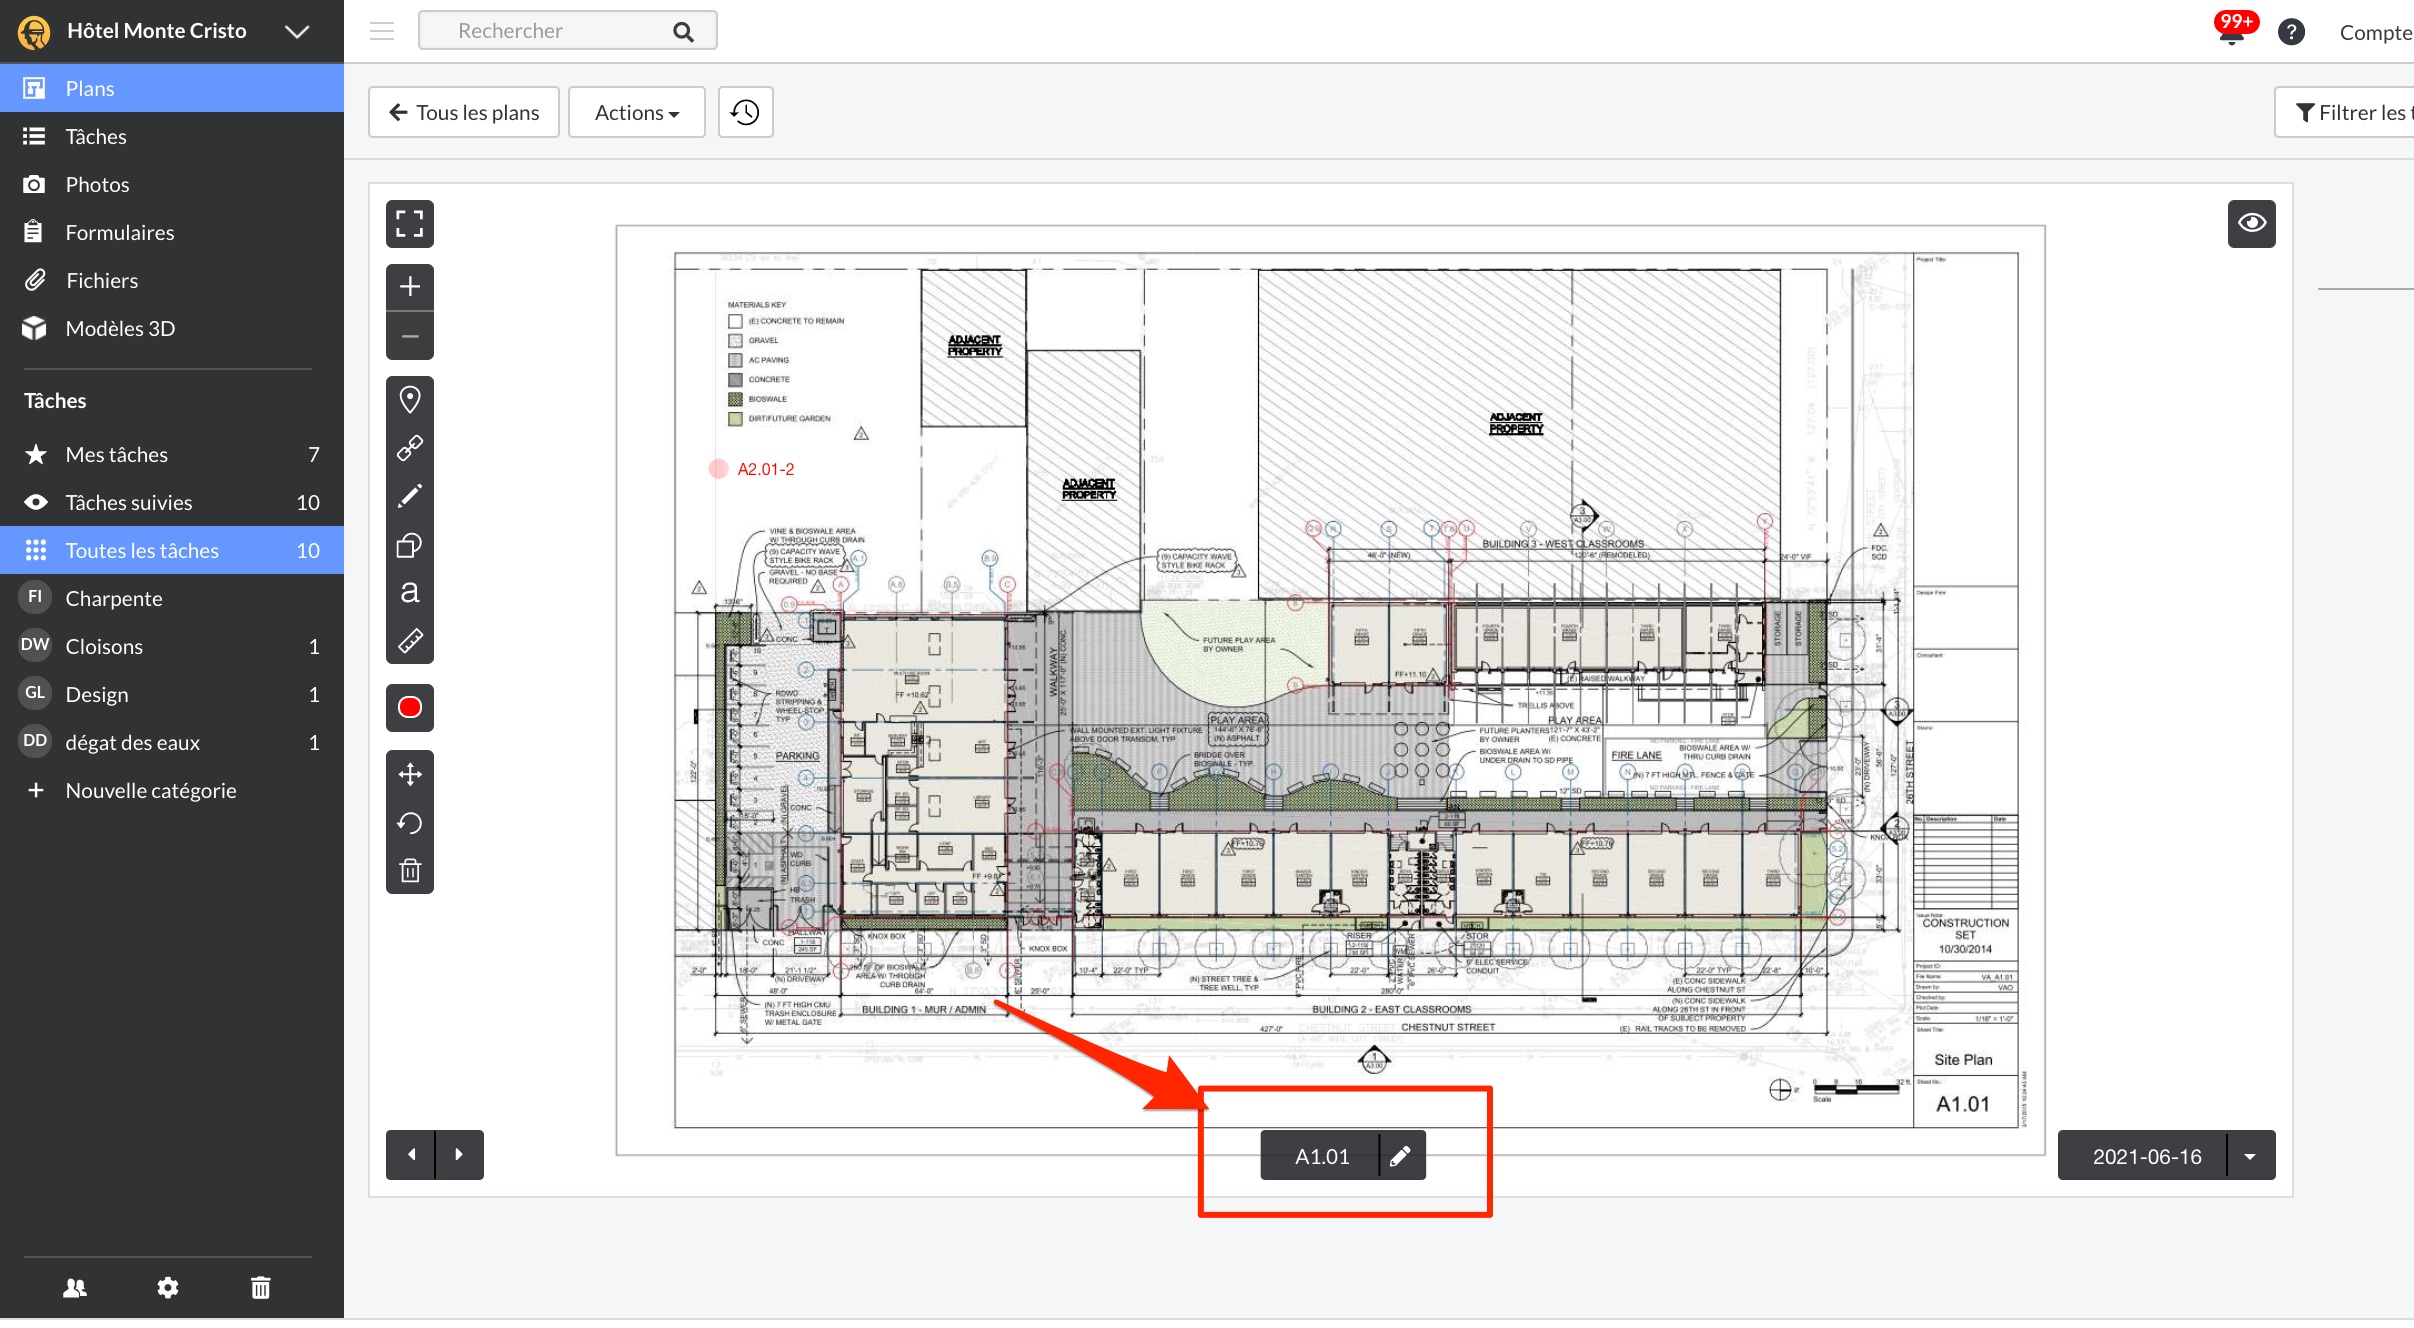Screen dimensions: 2414x1328
Task: Select the link tool
Action: (409, 448)
